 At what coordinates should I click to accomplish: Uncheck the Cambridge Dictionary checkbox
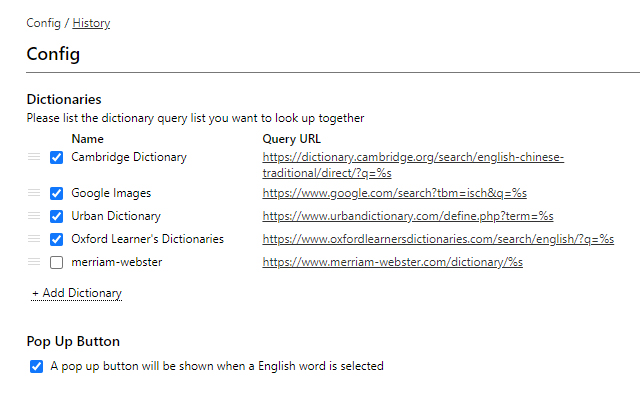coord(56,158)
